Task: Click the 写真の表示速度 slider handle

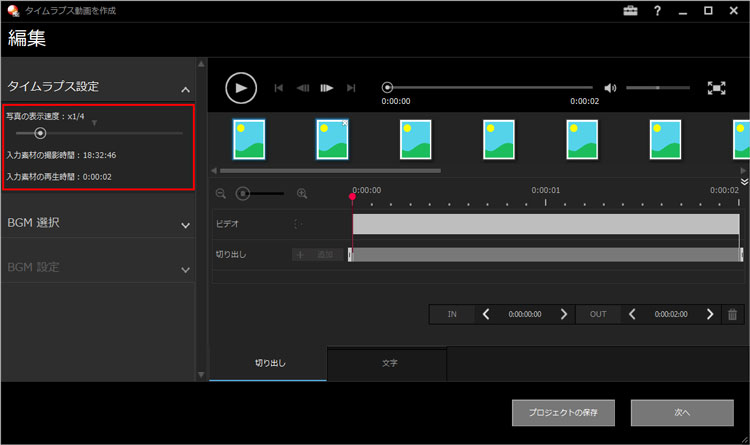Action: (x=40, y=133)
